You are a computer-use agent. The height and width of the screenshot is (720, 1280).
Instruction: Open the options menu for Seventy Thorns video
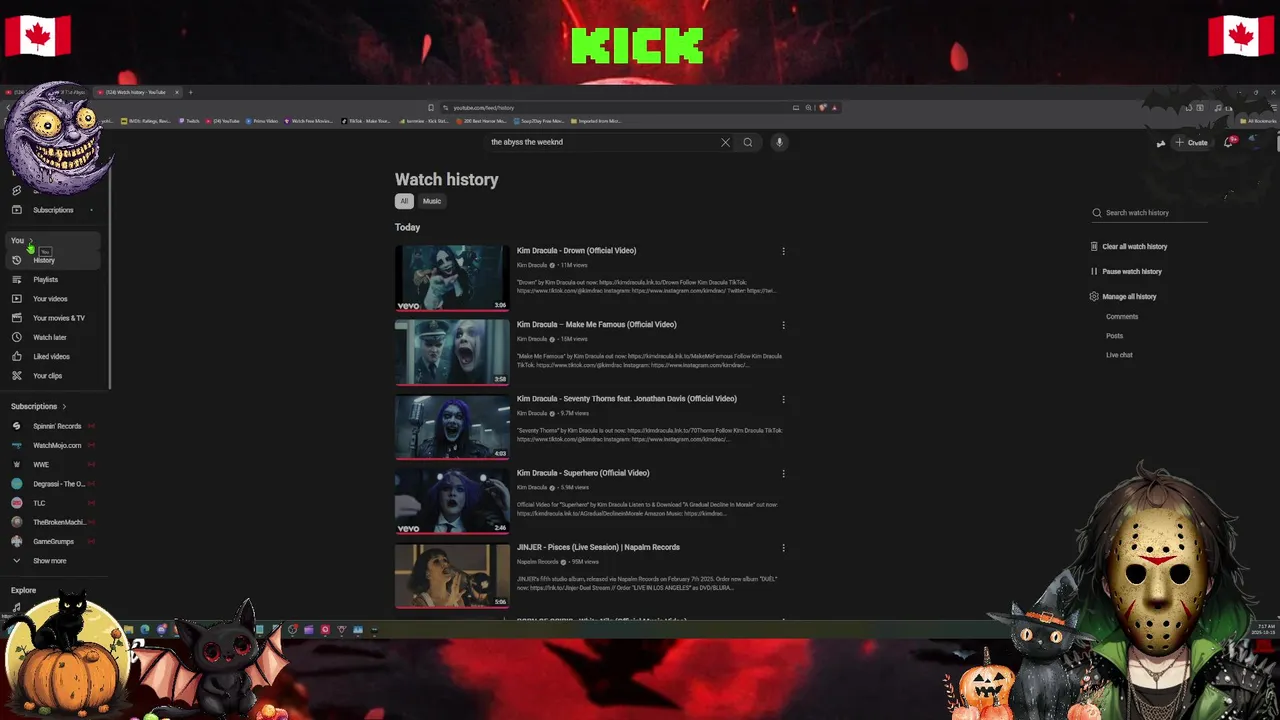[x=783, y=399]
